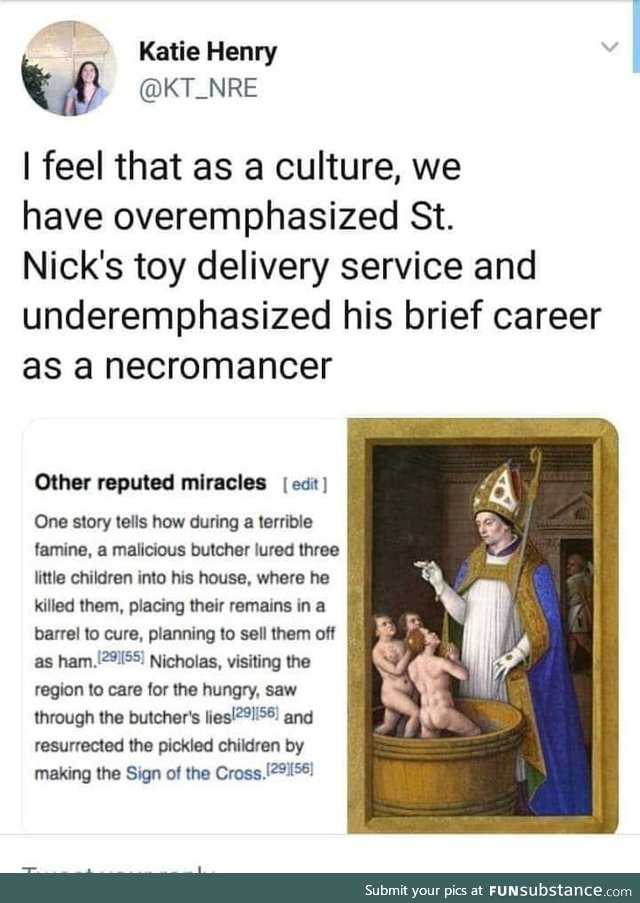Open Katie Henry's profile picture
The height and width of the screenshot is (903, 640).
(x=69, y=69)
